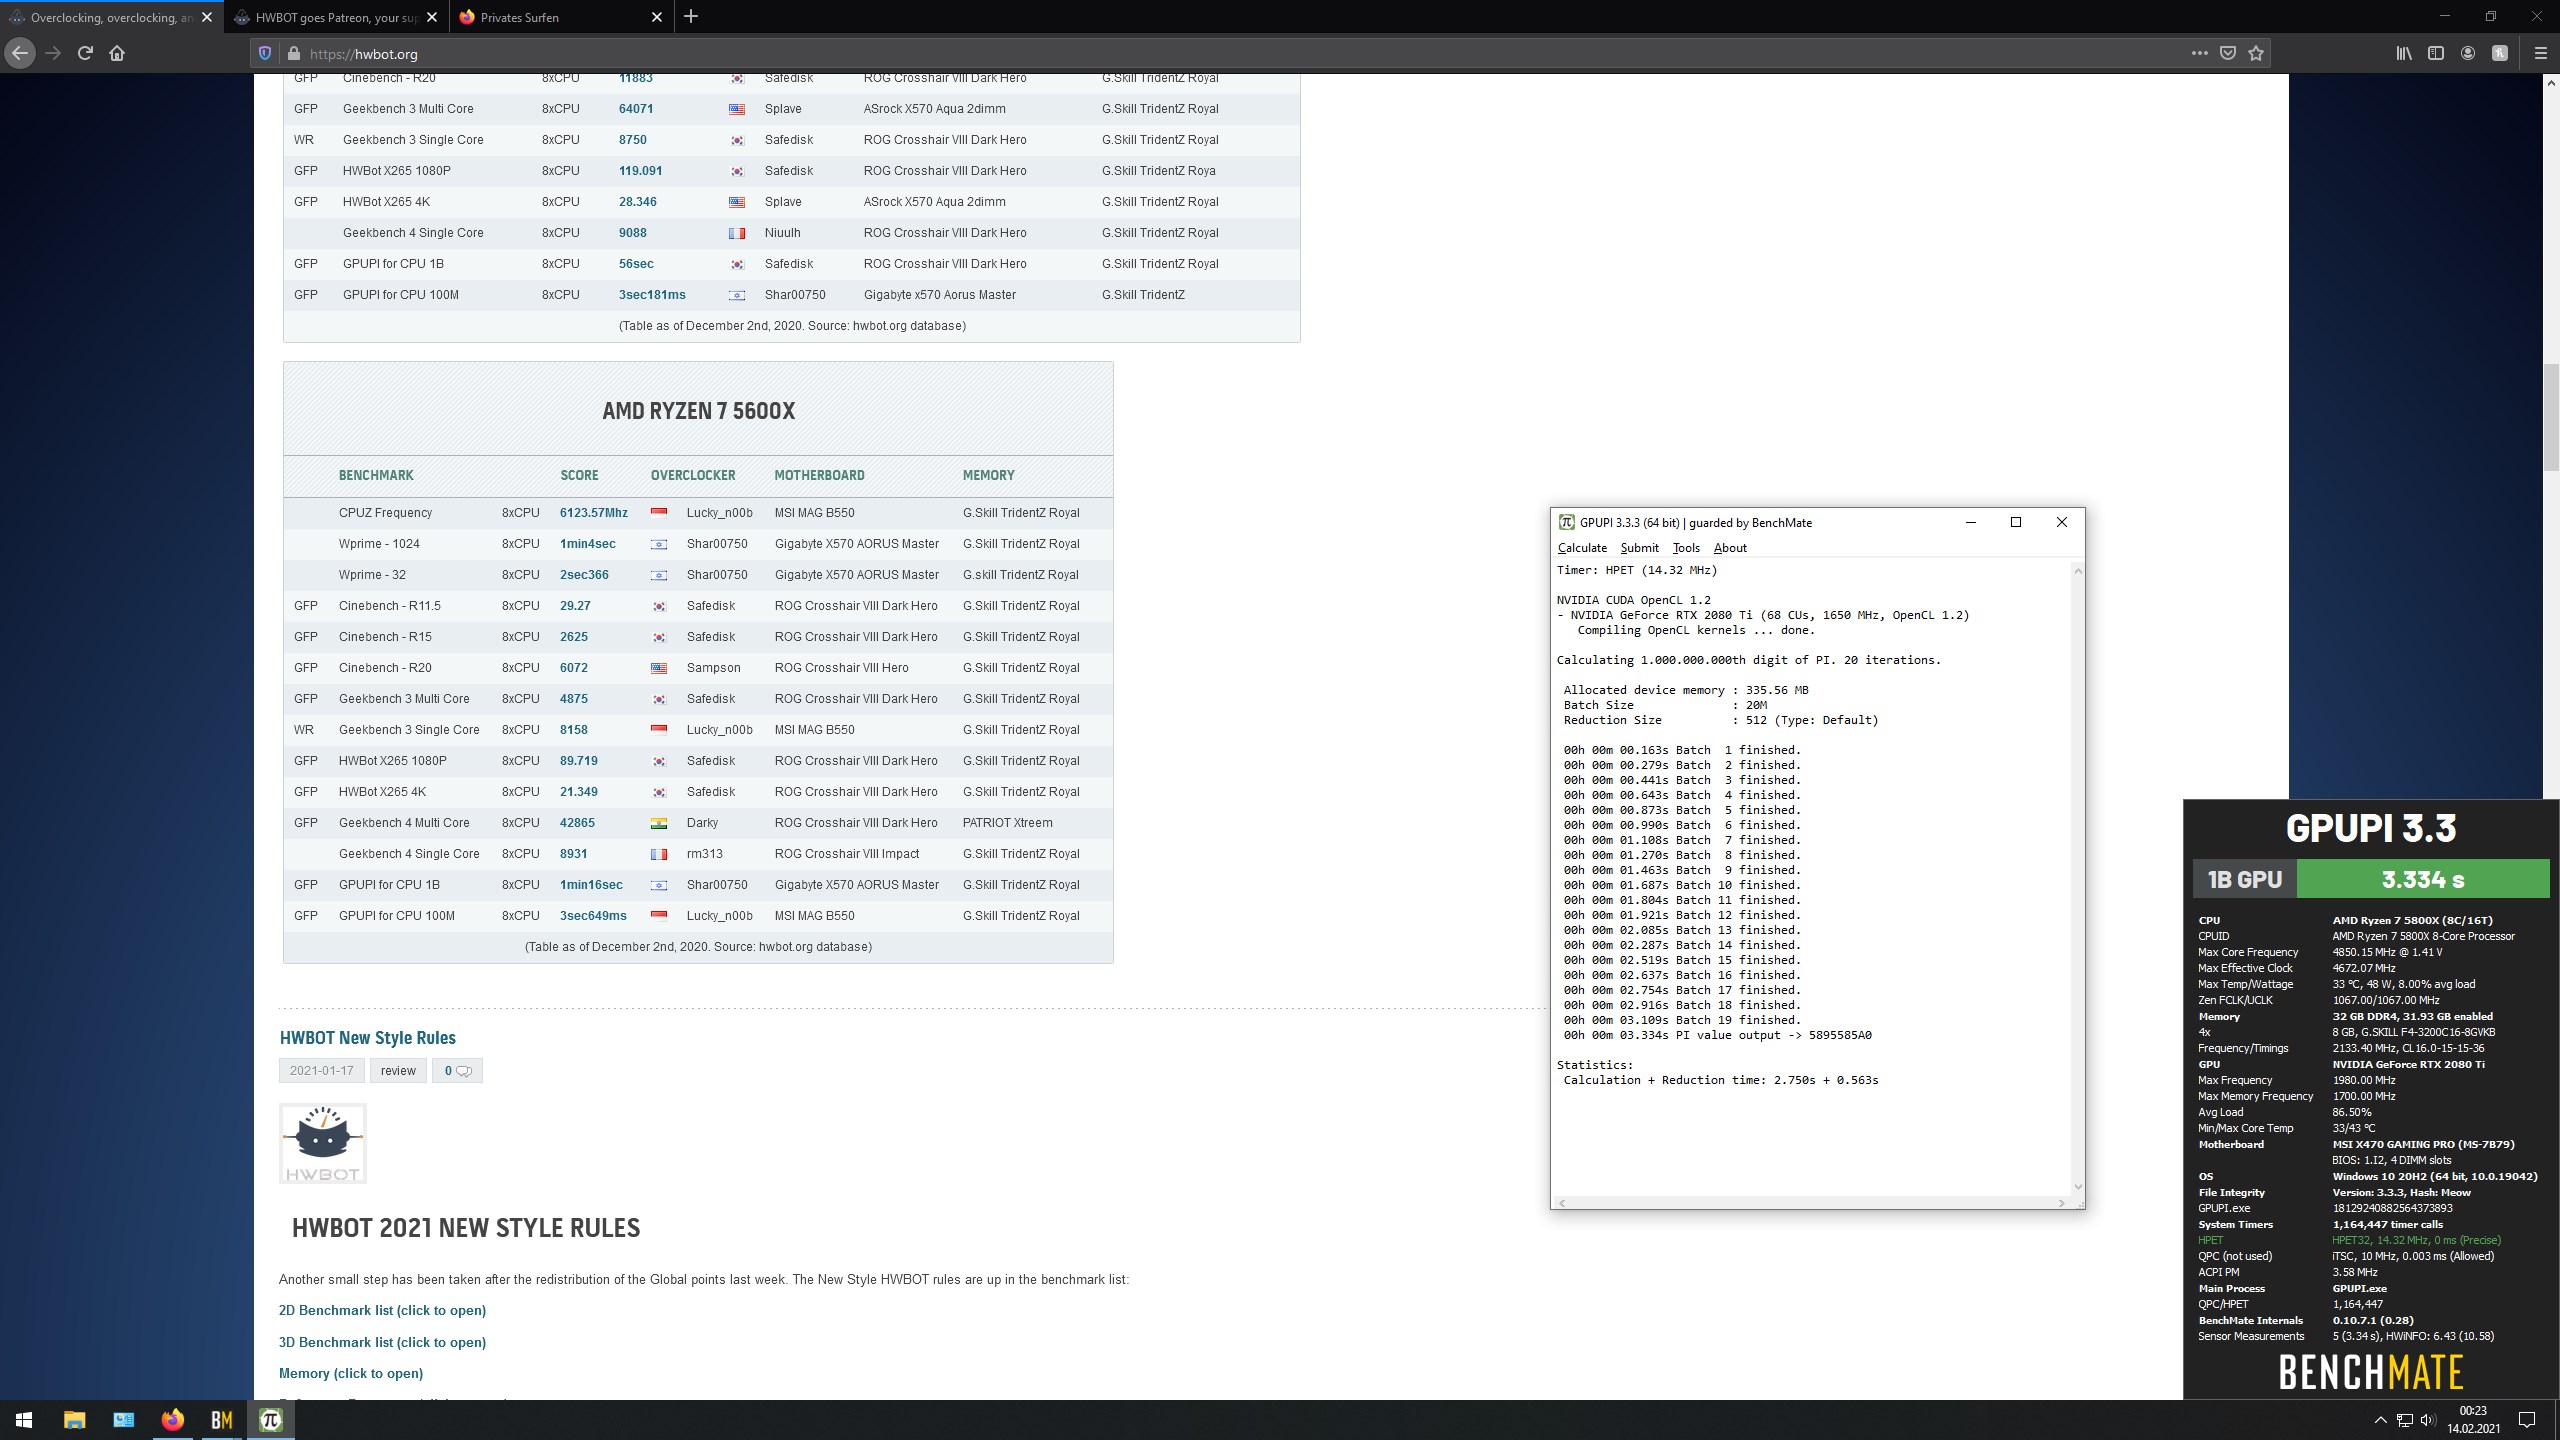Go back with the browser back arrow
Viewport: 2560px width, 1440px height.
(20, 53)
